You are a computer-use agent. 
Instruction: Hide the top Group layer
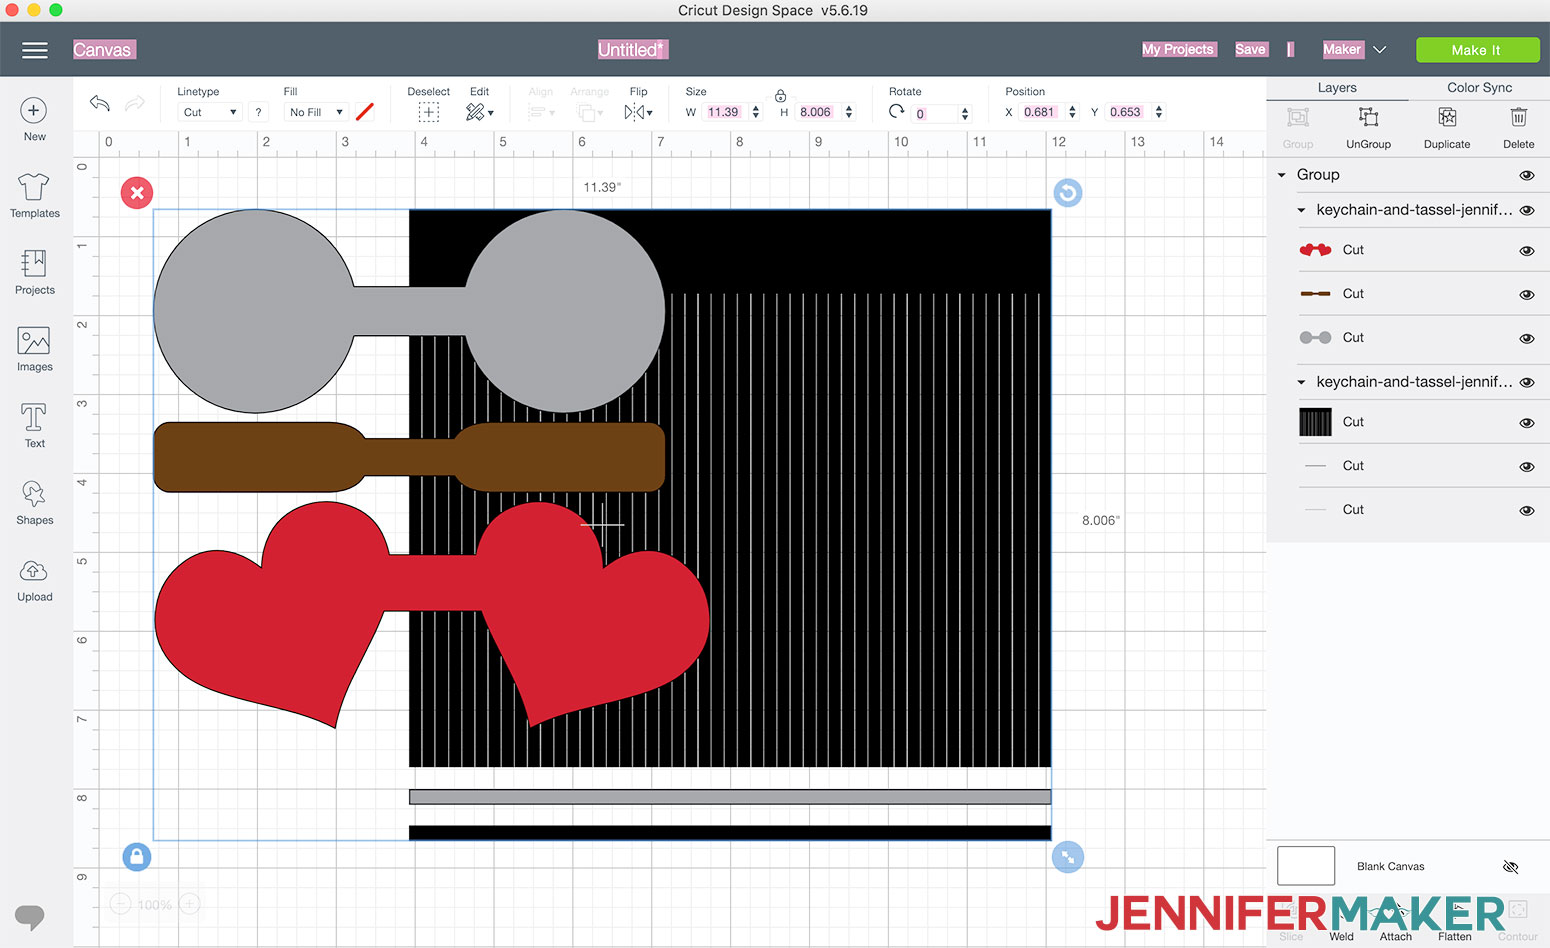click(1527, 175)
